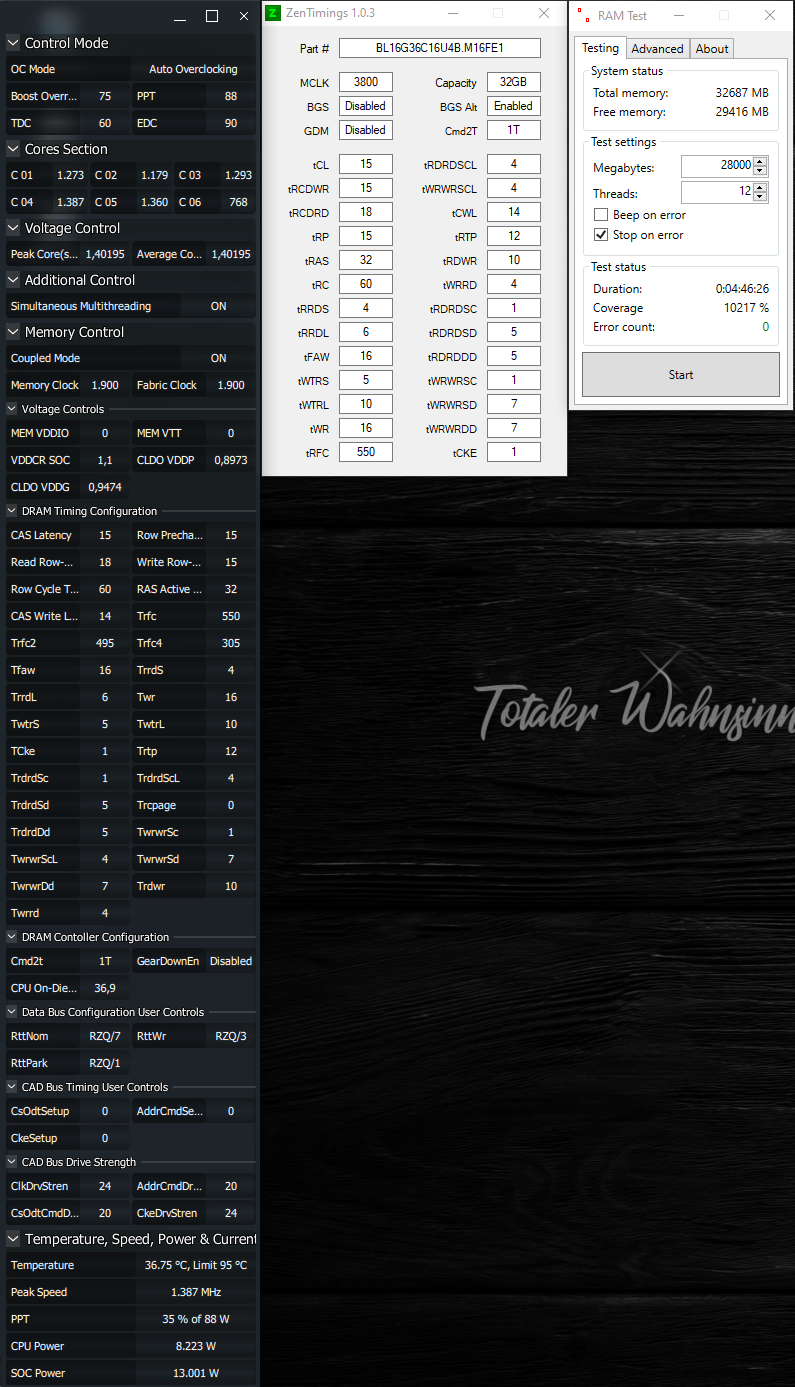Change the RttWr value RZQ/3

coord(231,1036)
